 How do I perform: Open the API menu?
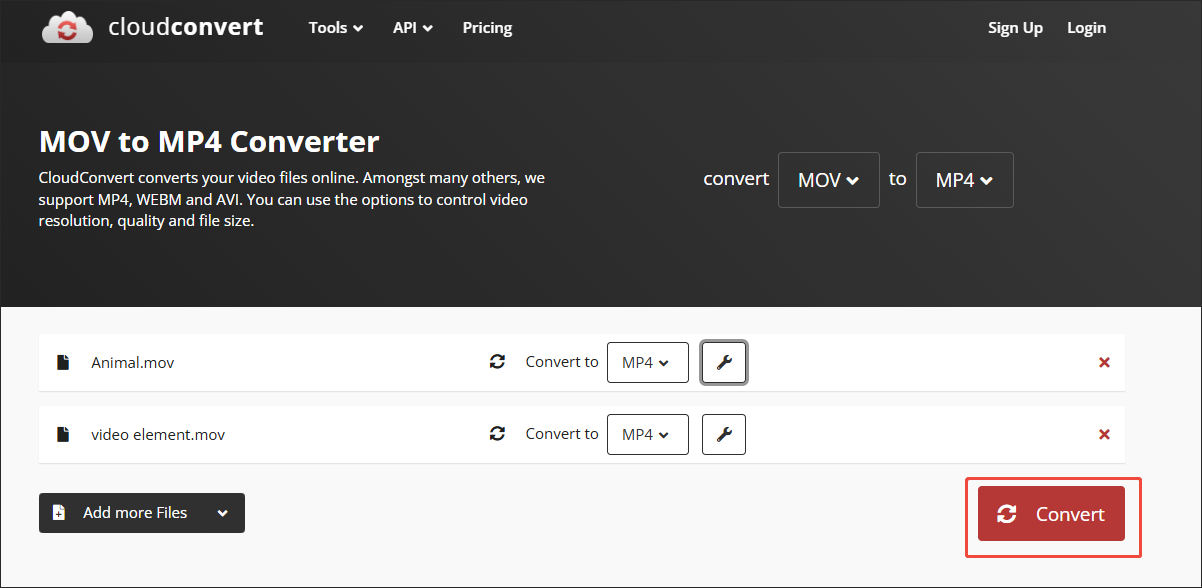point(412,28)
